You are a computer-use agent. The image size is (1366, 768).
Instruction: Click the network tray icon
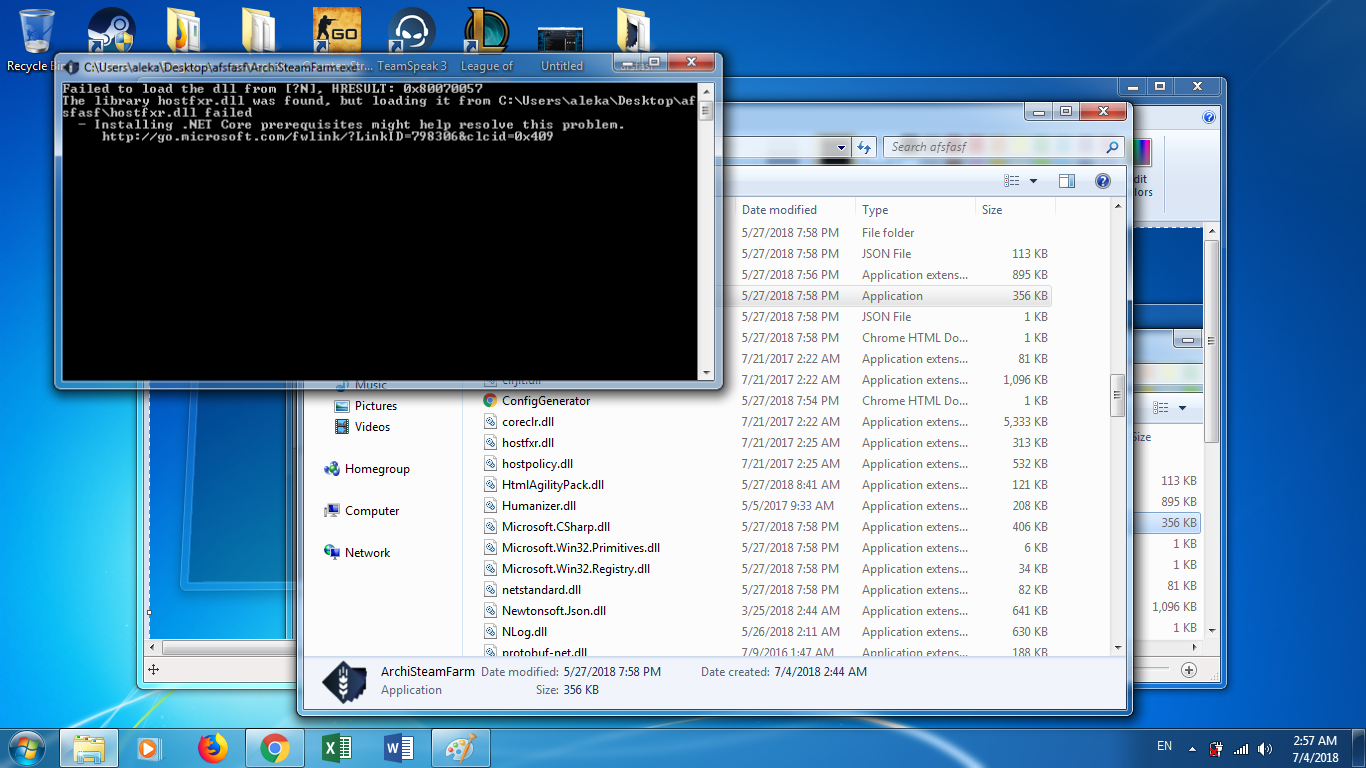1241,748
